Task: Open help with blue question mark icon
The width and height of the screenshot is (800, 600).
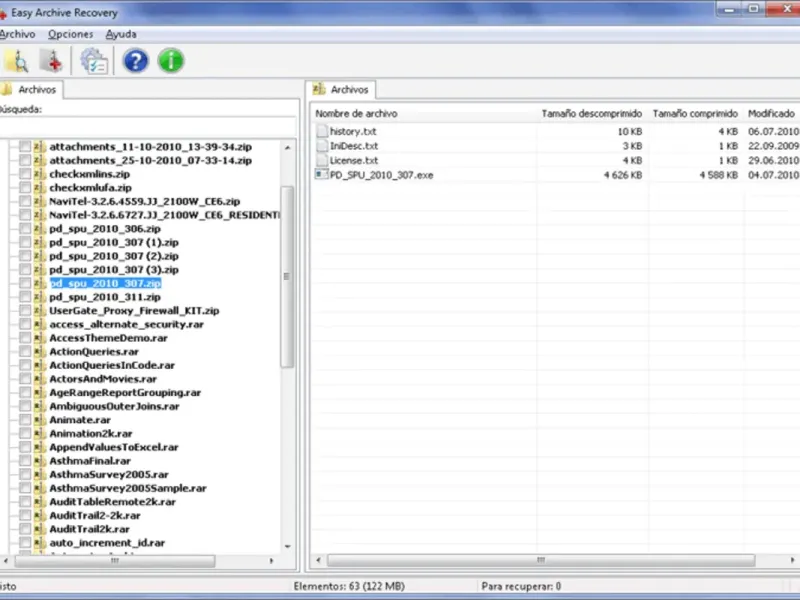Action: pyautogui.click(x=136, y=61)
